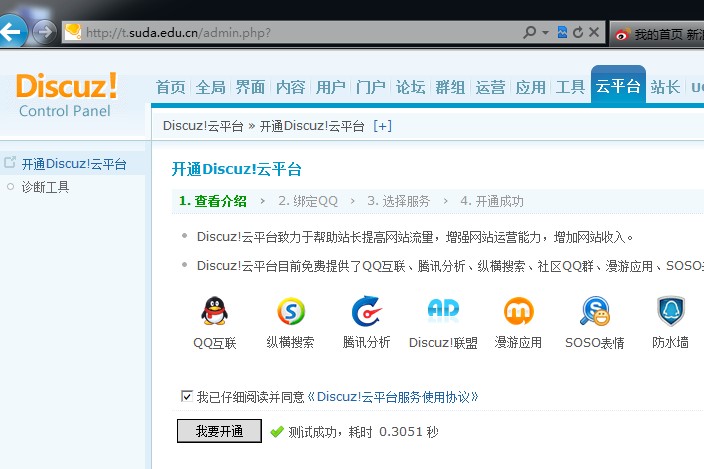Click the 腾讯分析 label
The image size is (704, 469).
pyautogui.click(x=366, y=342)
